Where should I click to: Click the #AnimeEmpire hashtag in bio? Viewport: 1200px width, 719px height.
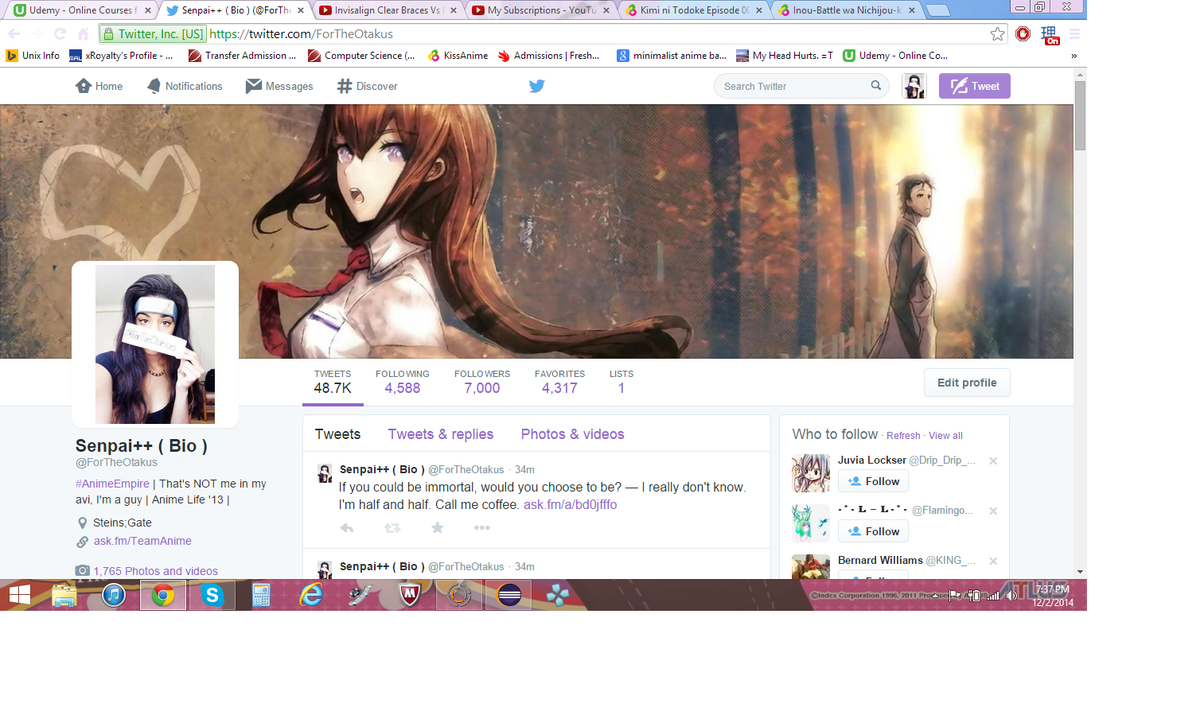(x=113, y=484)
